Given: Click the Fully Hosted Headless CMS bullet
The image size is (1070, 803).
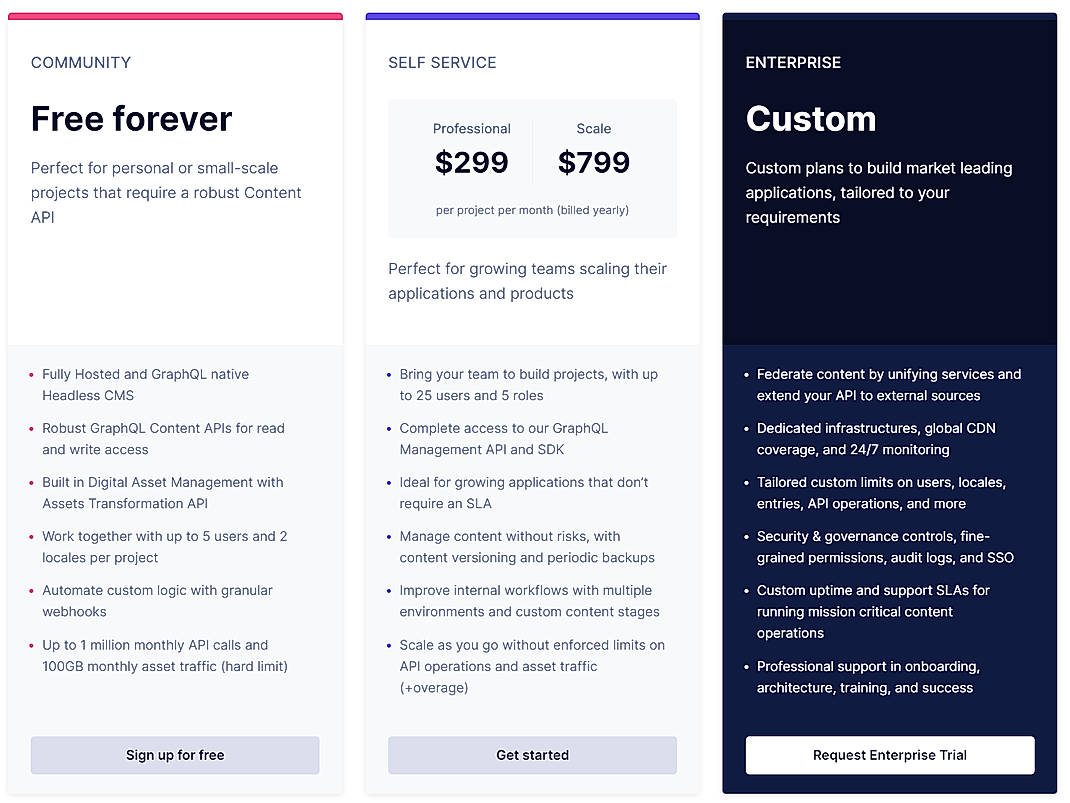Looking at the screenshot, I should click(x=145, y=384).
